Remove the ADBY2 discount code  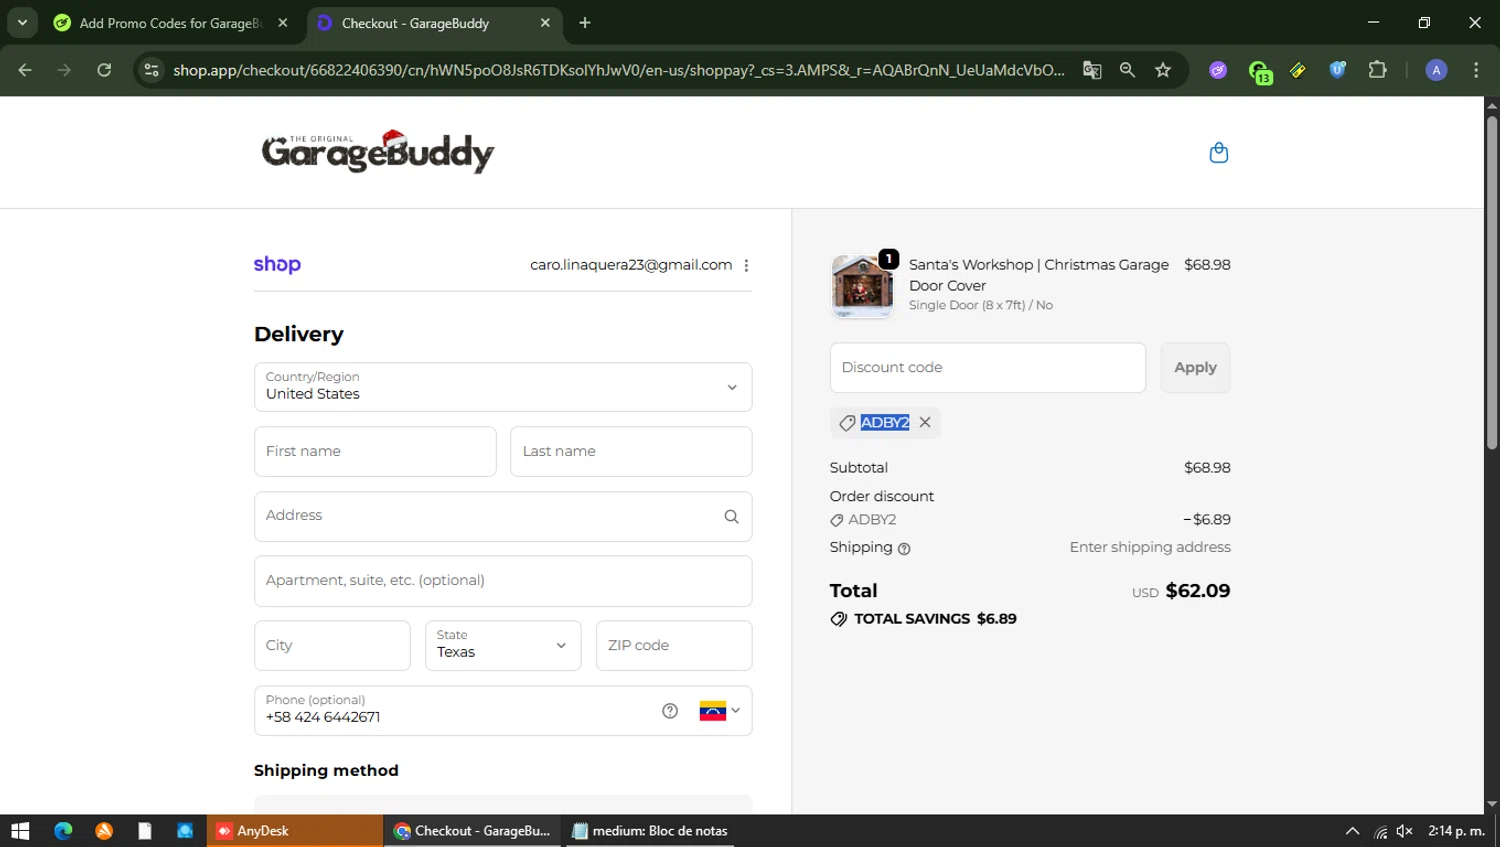click(925, 422)
